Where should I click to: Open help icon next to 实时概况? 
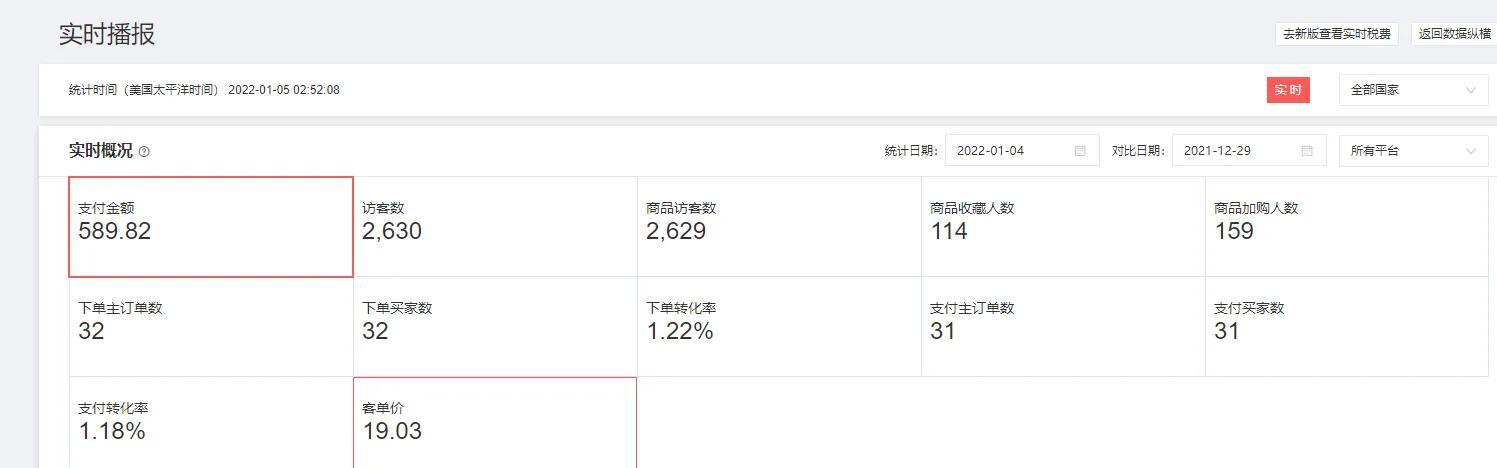[x=144, y=152]
